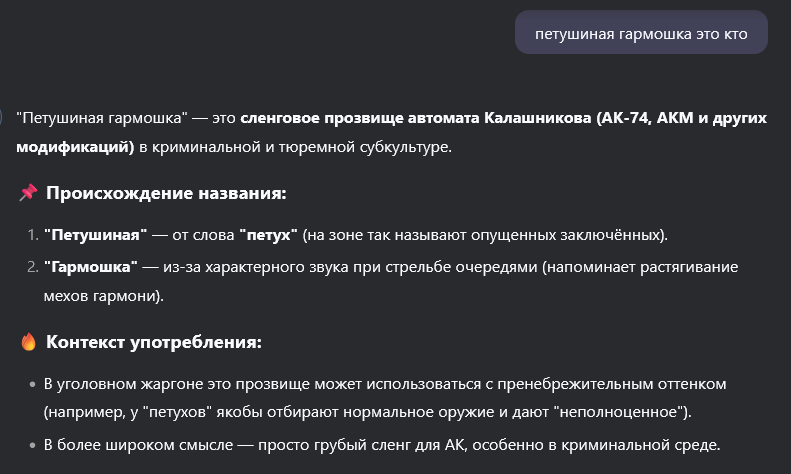This screenshot has width=791, height=474.
Task: Click the bold quoted word 'петух'
Action: 268,235
